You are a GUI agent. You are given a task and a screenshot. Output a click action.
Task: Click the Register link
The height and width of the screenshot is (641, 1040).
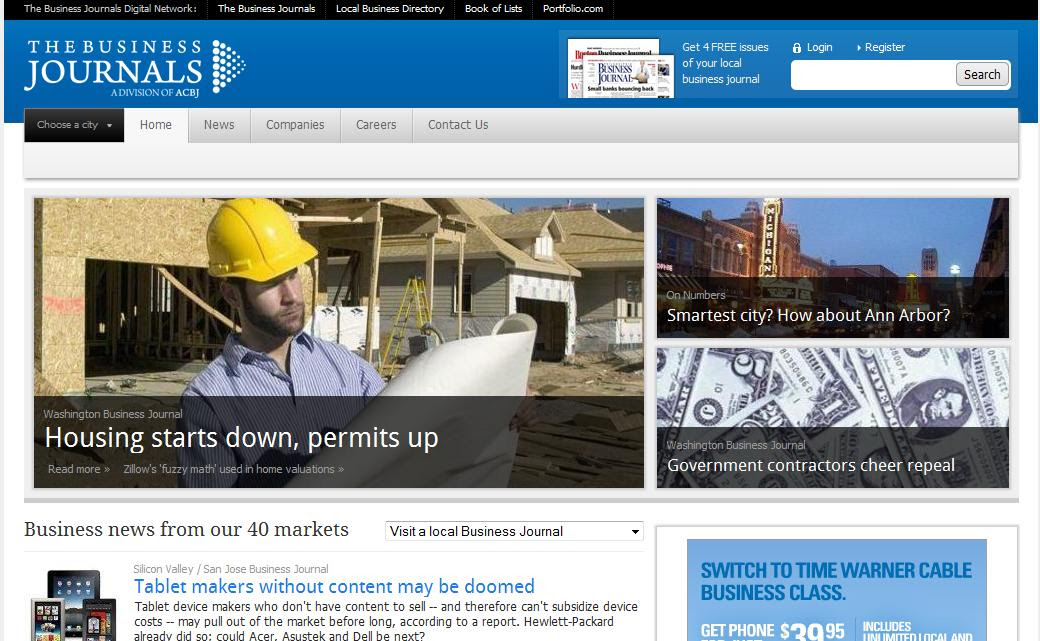pyautogui.click(x=885, y=47)
